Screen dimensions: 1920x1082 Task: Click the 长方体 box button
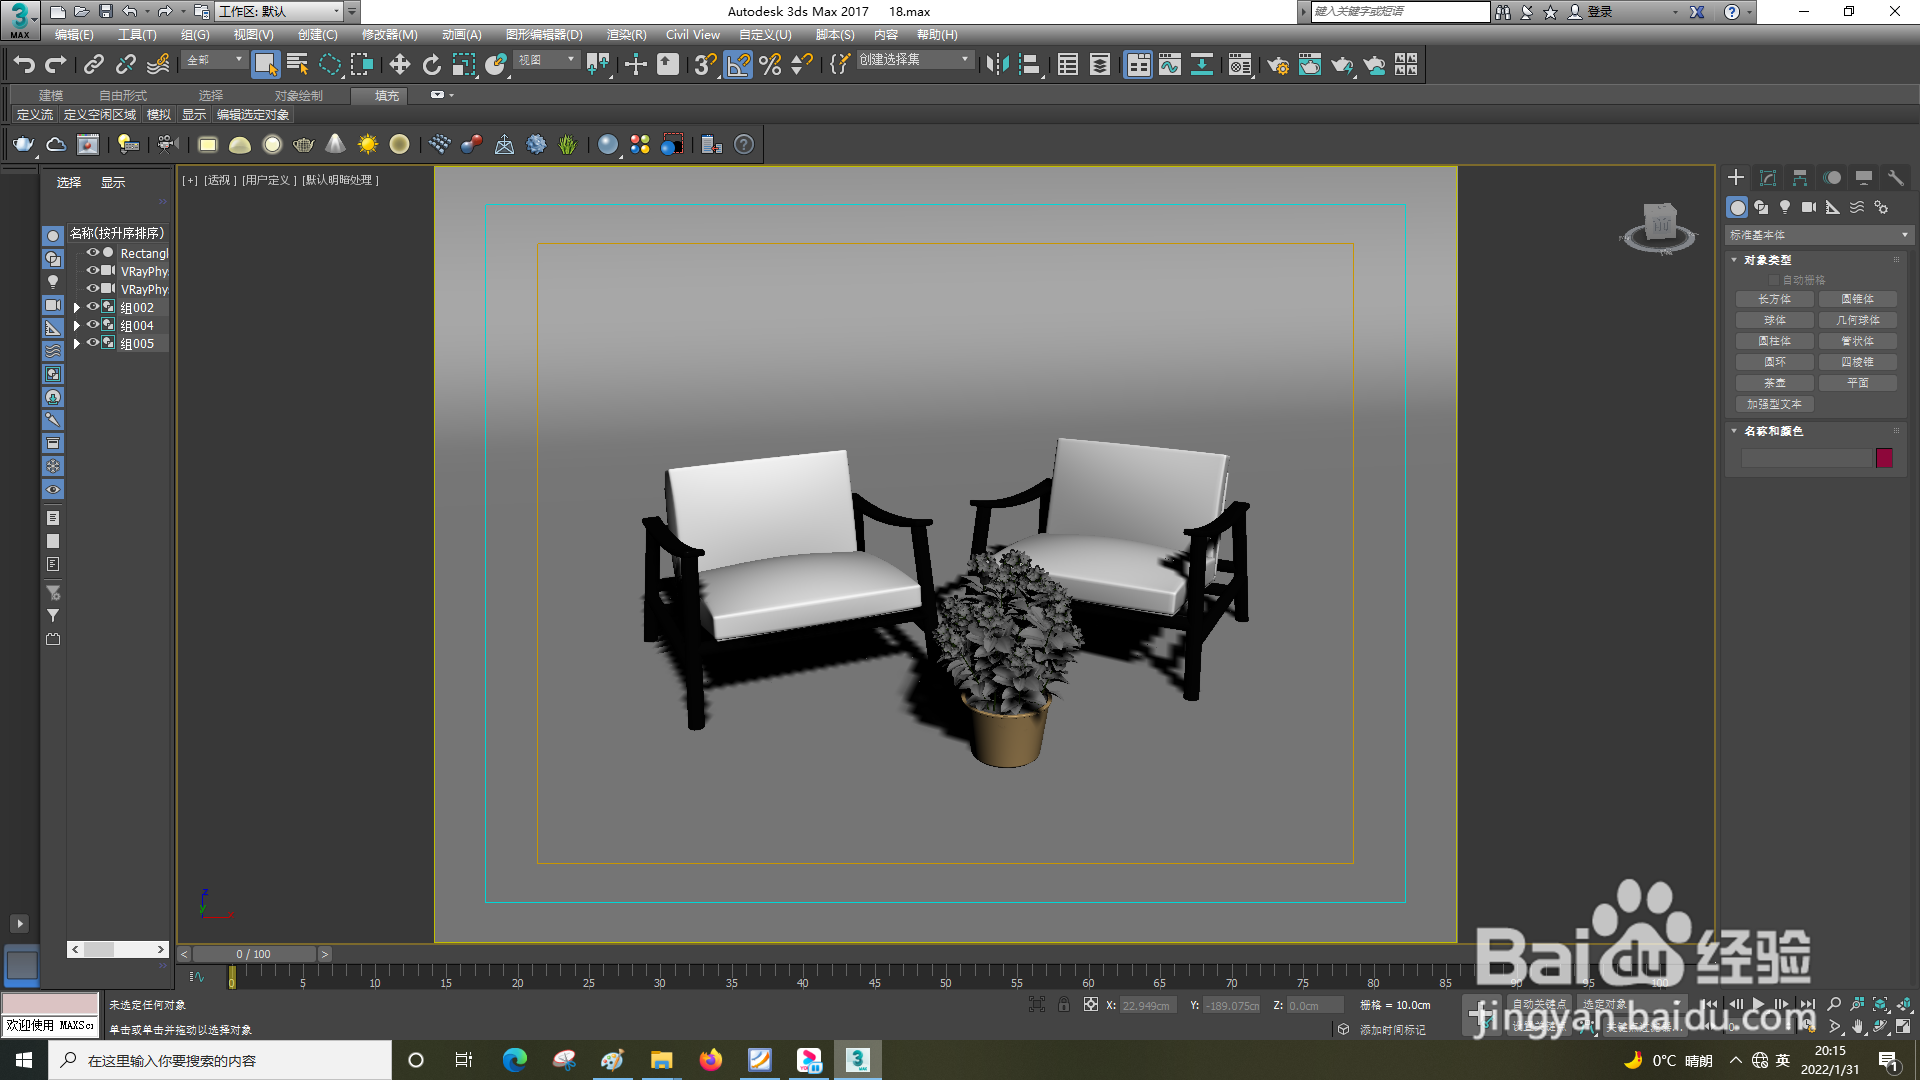[x=1775, y=300]
